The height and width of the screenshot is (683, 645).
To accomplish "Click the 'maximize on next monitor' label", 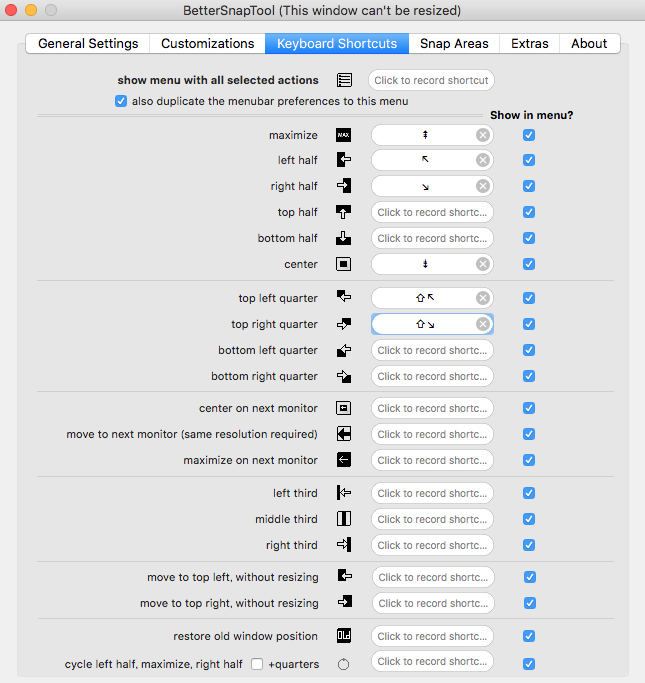I will (250, 460).
